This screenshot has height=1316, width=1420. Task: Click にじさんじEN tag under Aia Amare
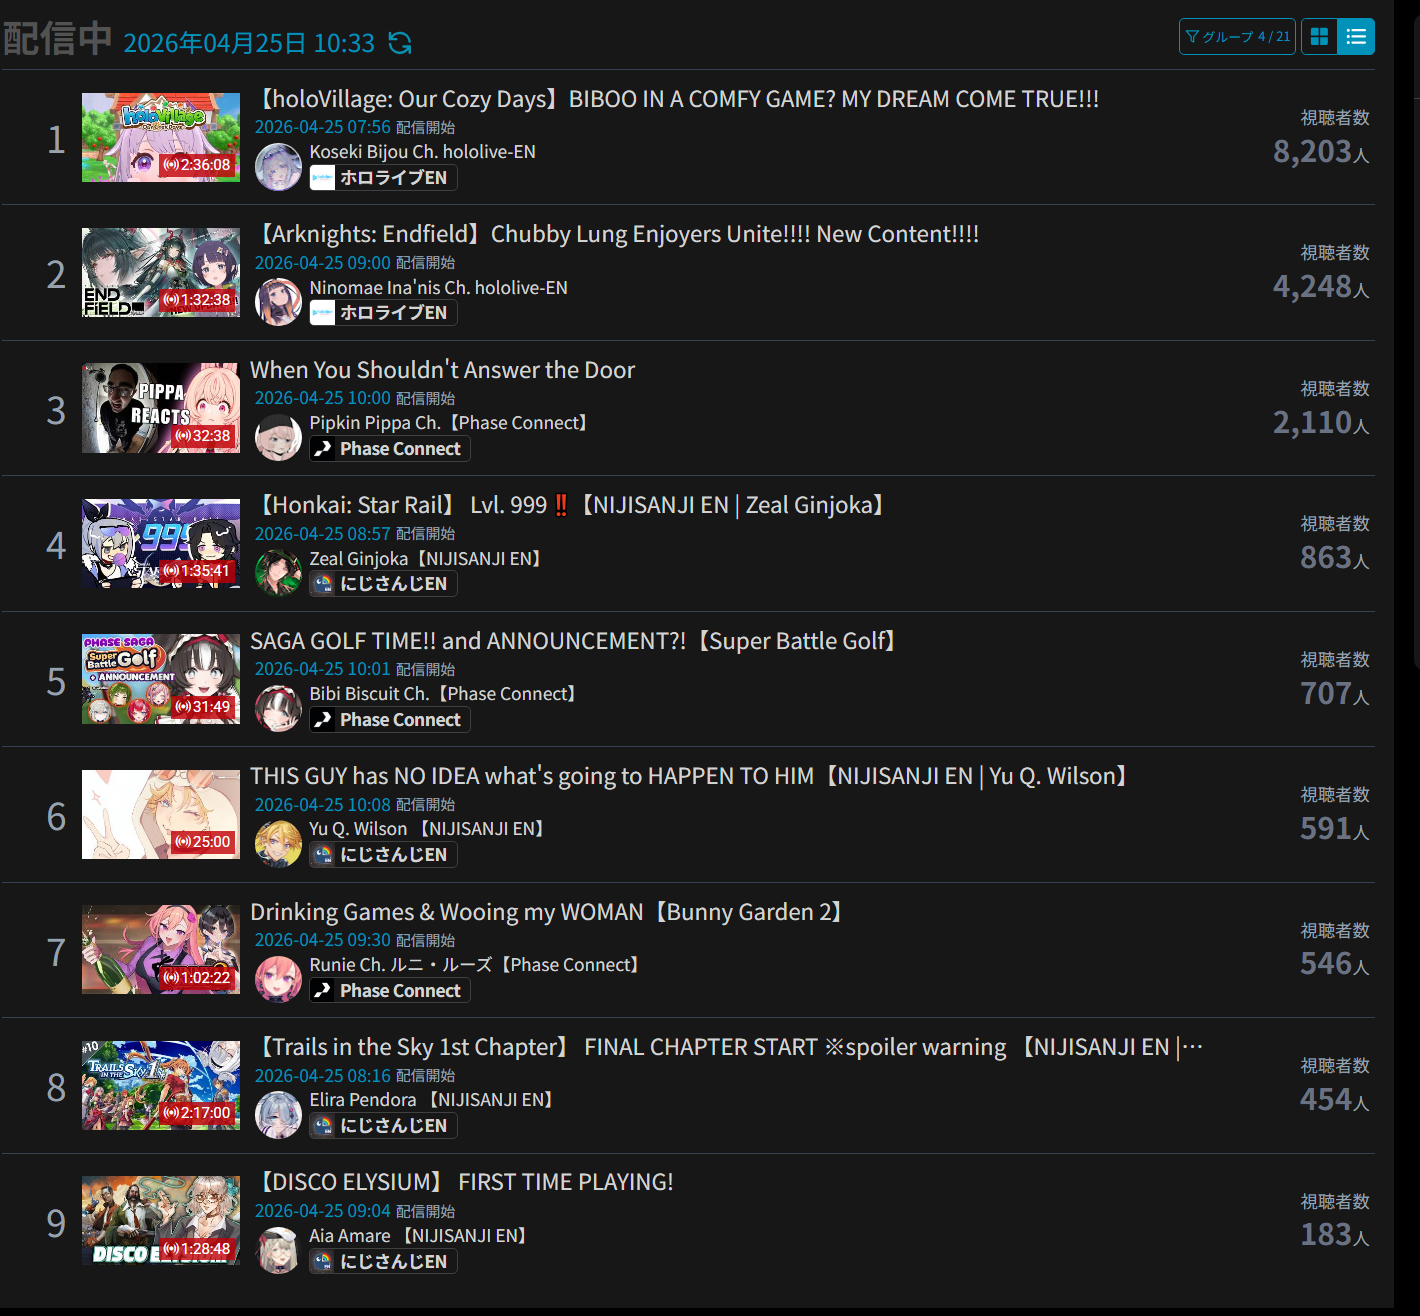point(383,1262)
